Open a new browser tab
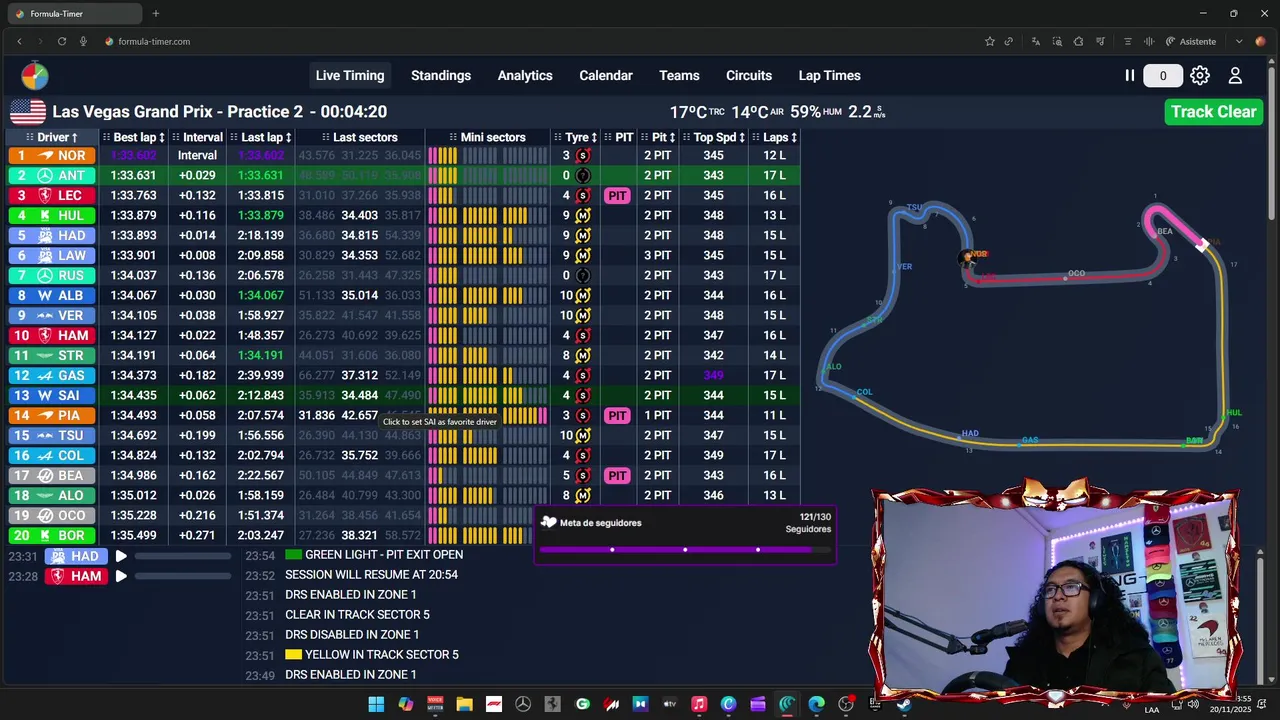1280x720 pixels. 156,14
